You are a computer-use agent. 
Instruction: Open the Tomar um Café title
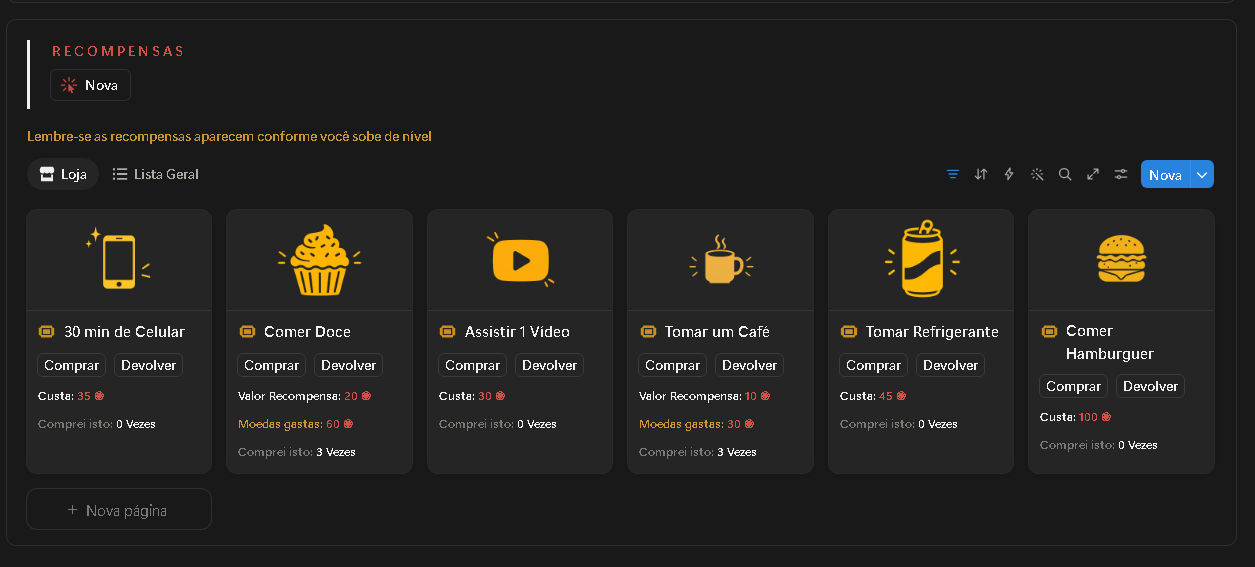point(717,332)
